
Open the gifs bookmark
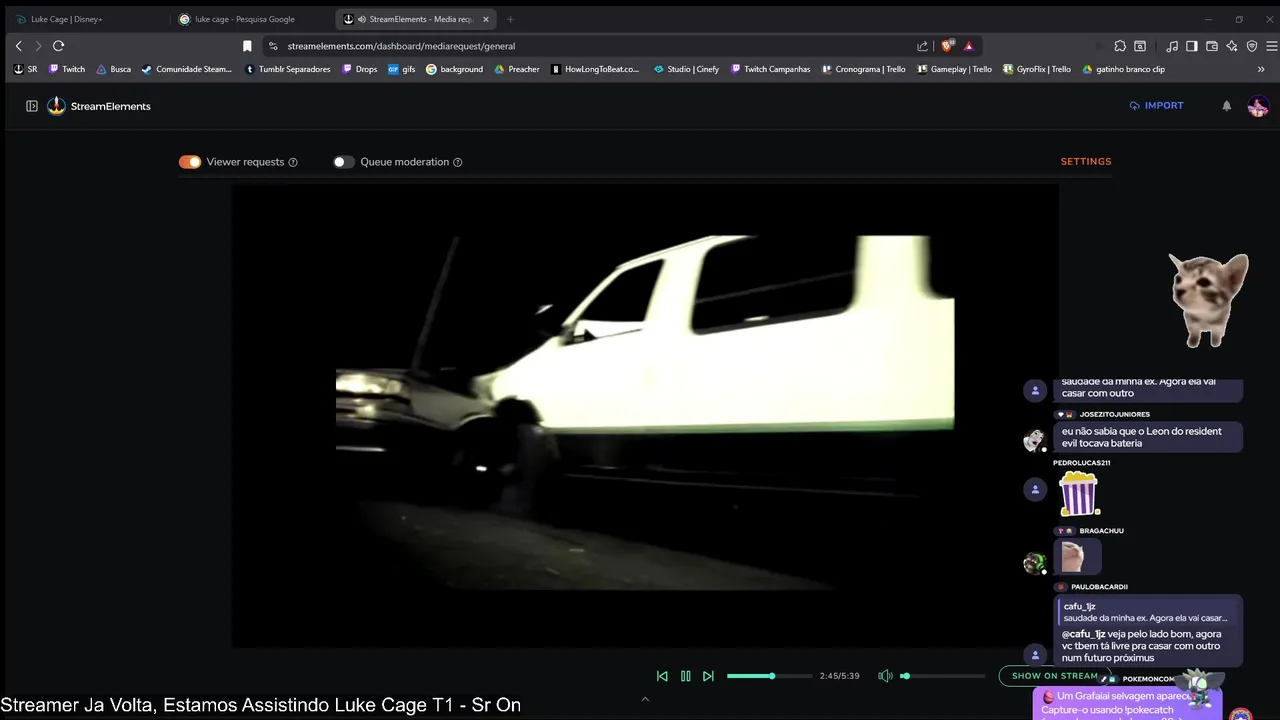(x=402, y=70)
